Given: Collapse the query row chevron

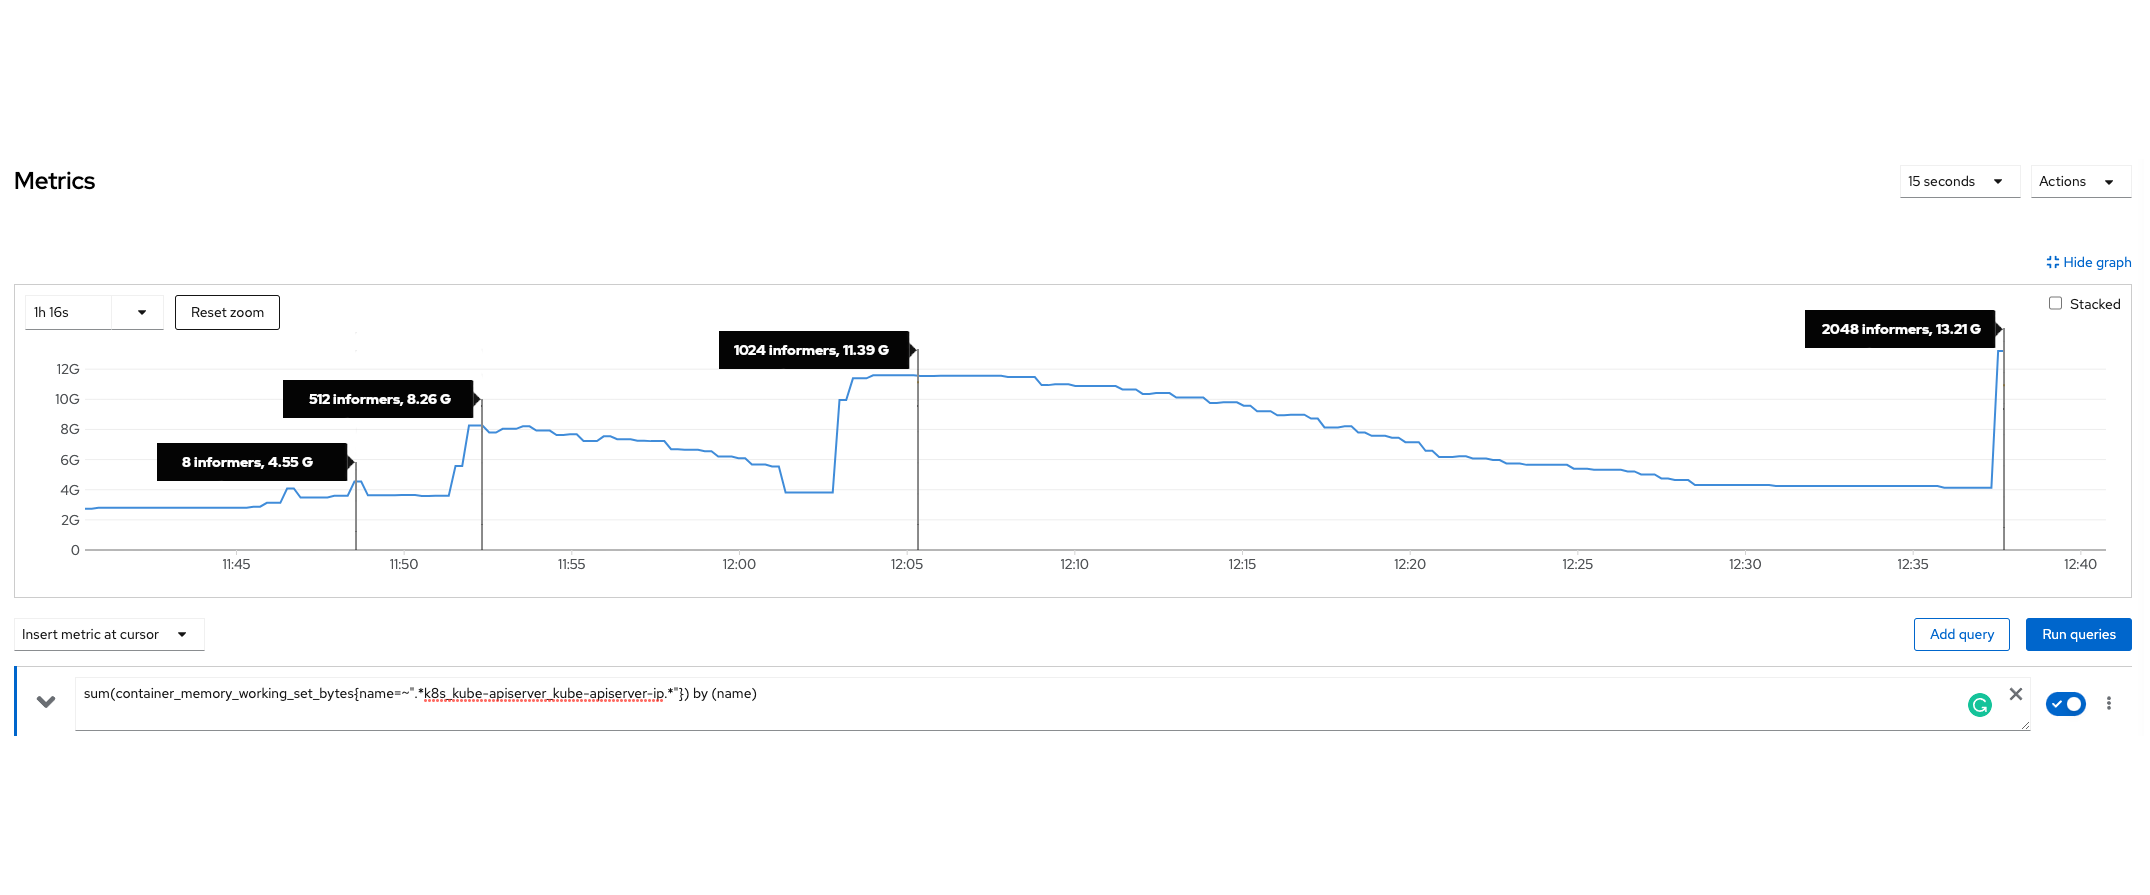Looking at the screenshot, I should click(45, 701).
